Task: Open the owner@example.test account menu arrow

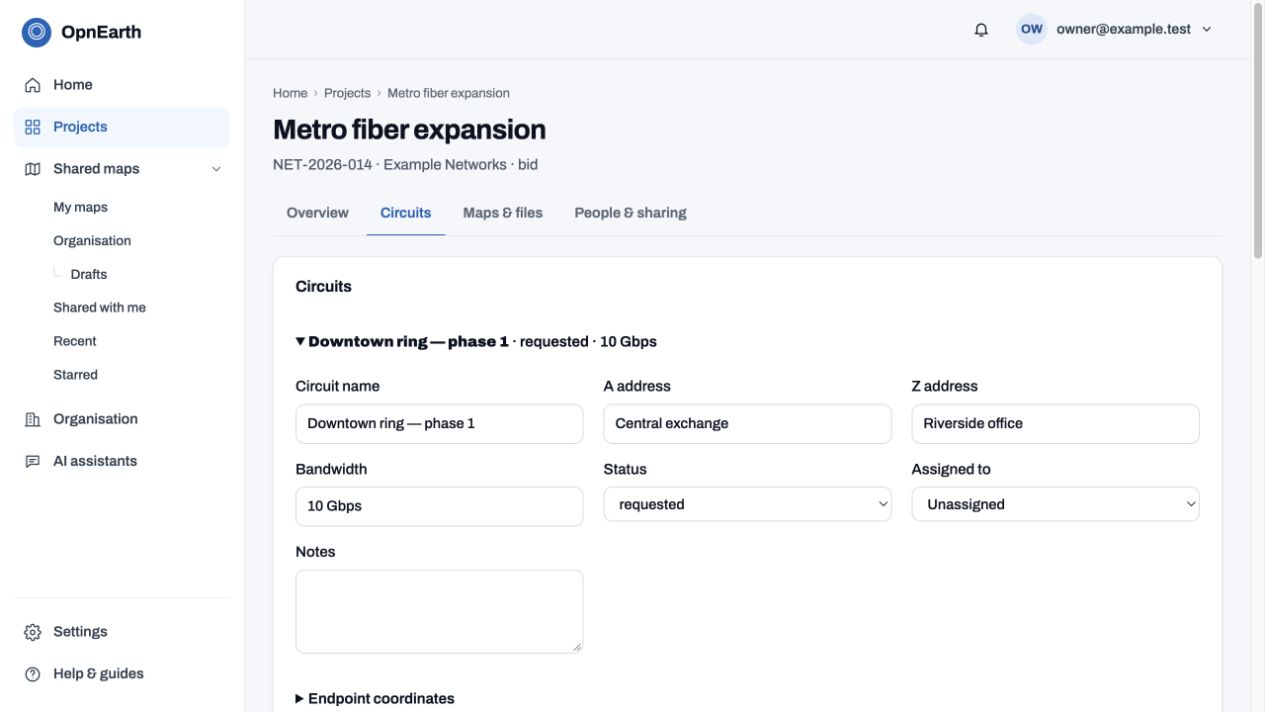Action: point(1206,30)
